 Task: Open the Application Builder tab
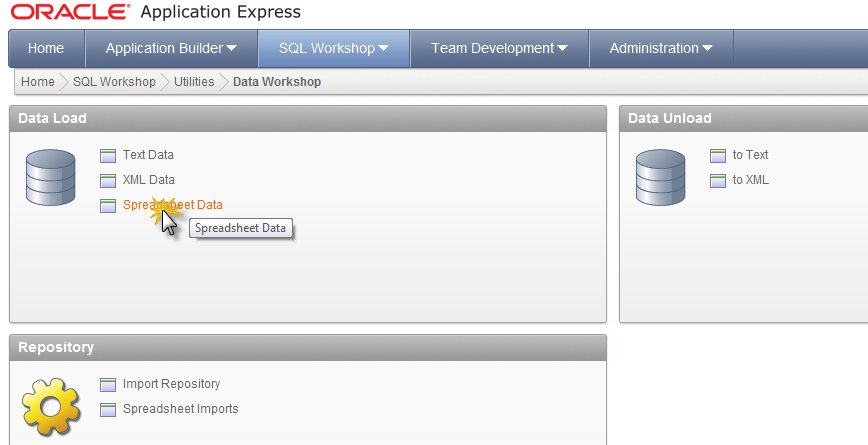pos(172,48)
